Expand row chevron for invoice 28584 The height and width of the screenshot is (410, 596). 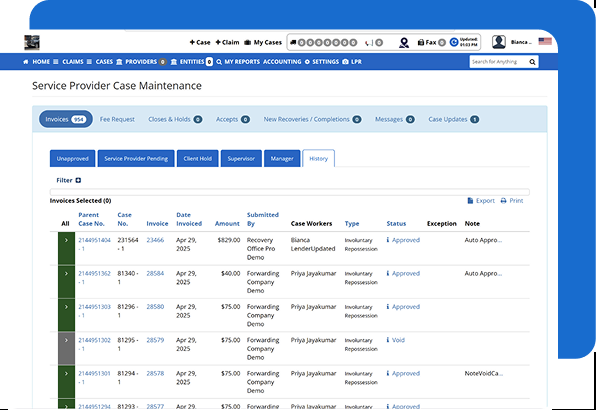tap(66, 274)
